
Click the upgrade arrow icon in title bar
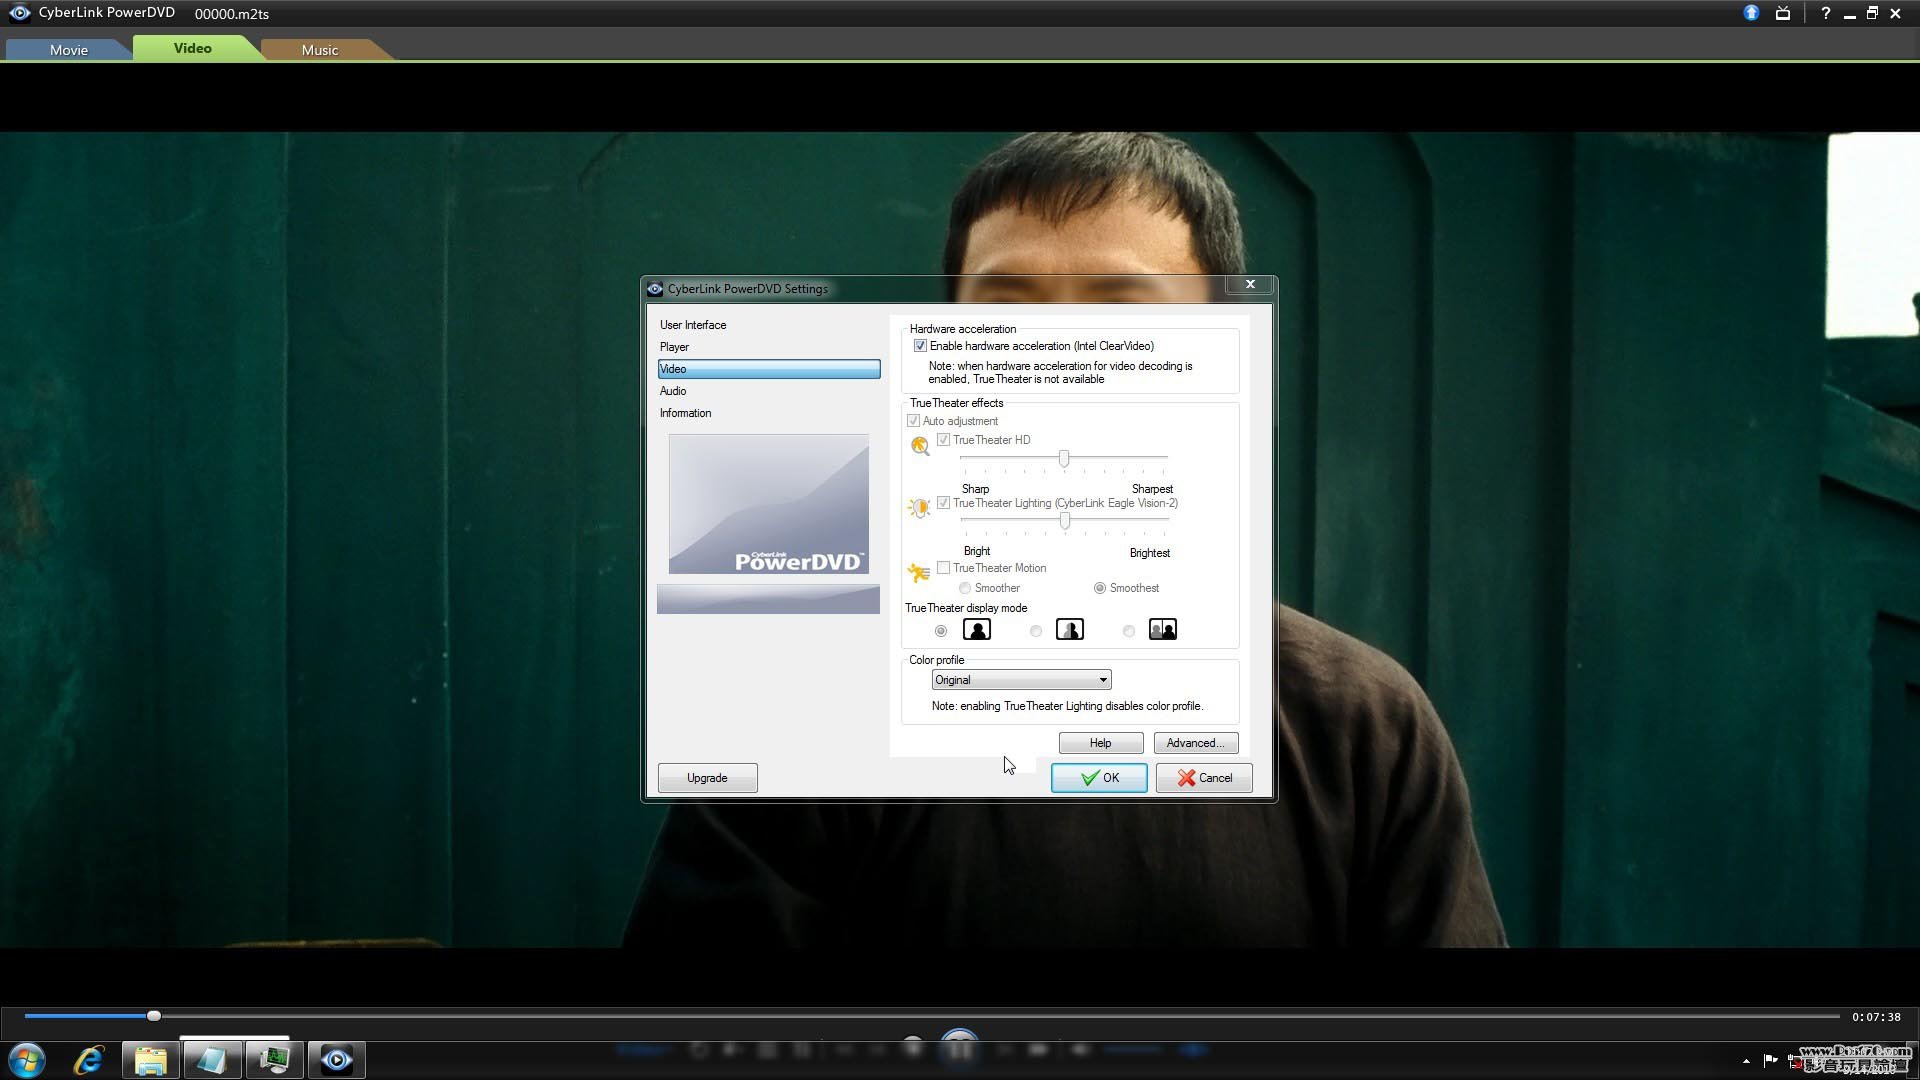click(x=1751, y=13)
